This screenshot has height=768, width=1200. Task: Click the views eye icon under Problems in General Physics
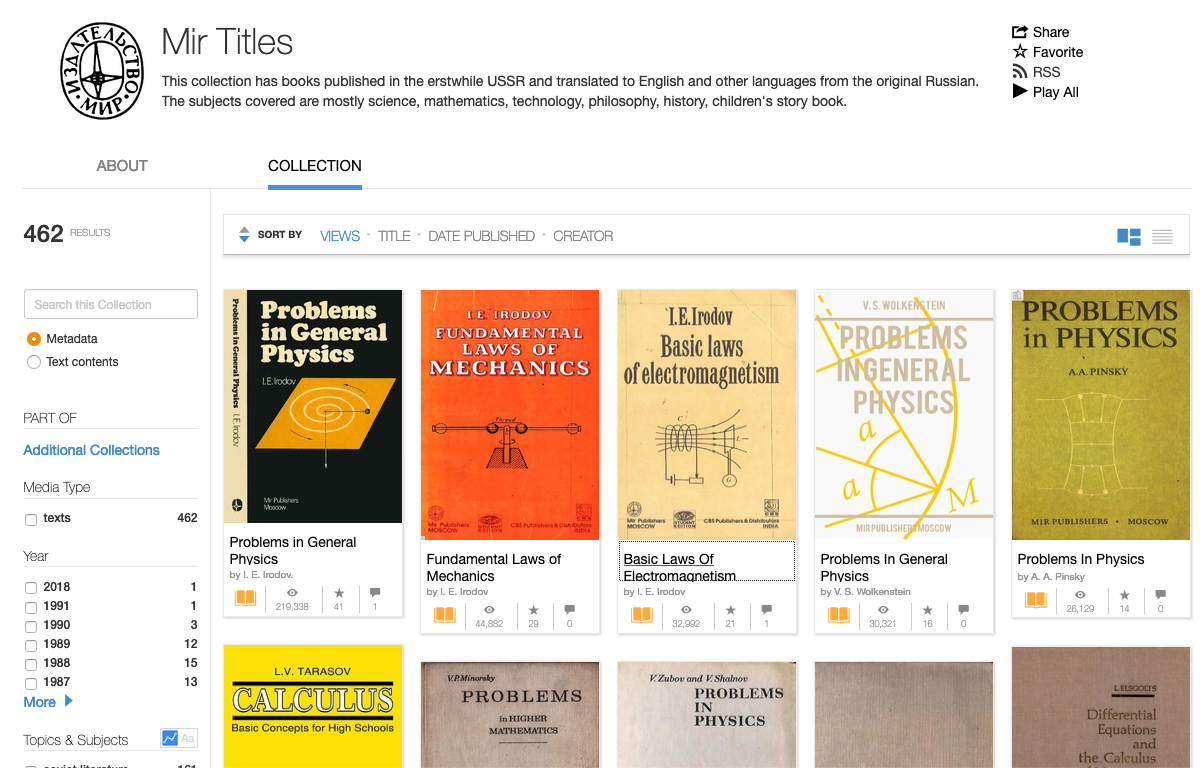(291, 592)
